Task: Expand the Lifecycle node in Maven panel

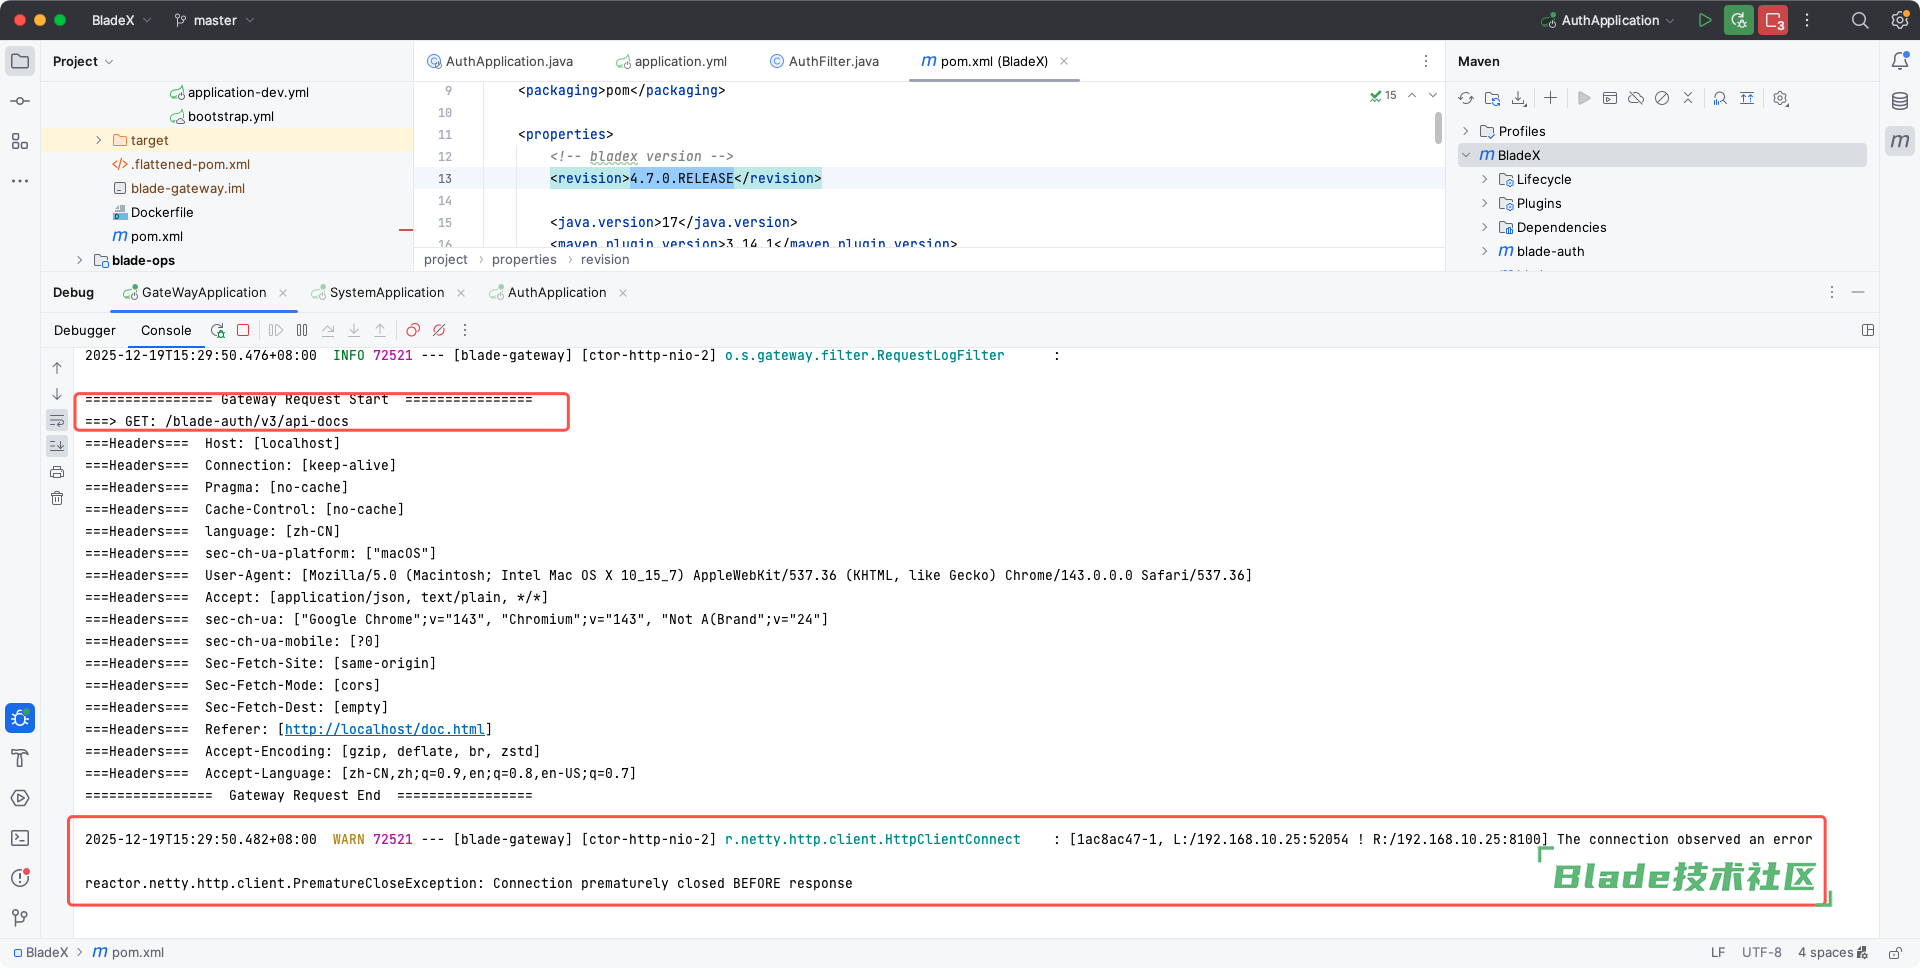Action: [1485, 179]
